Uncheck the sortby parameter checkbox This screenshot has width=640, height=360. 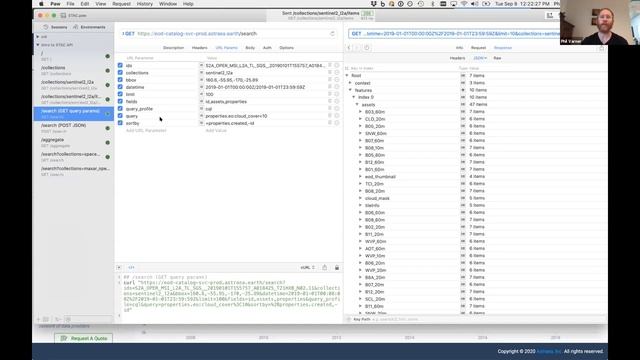[x=120, y=123]
